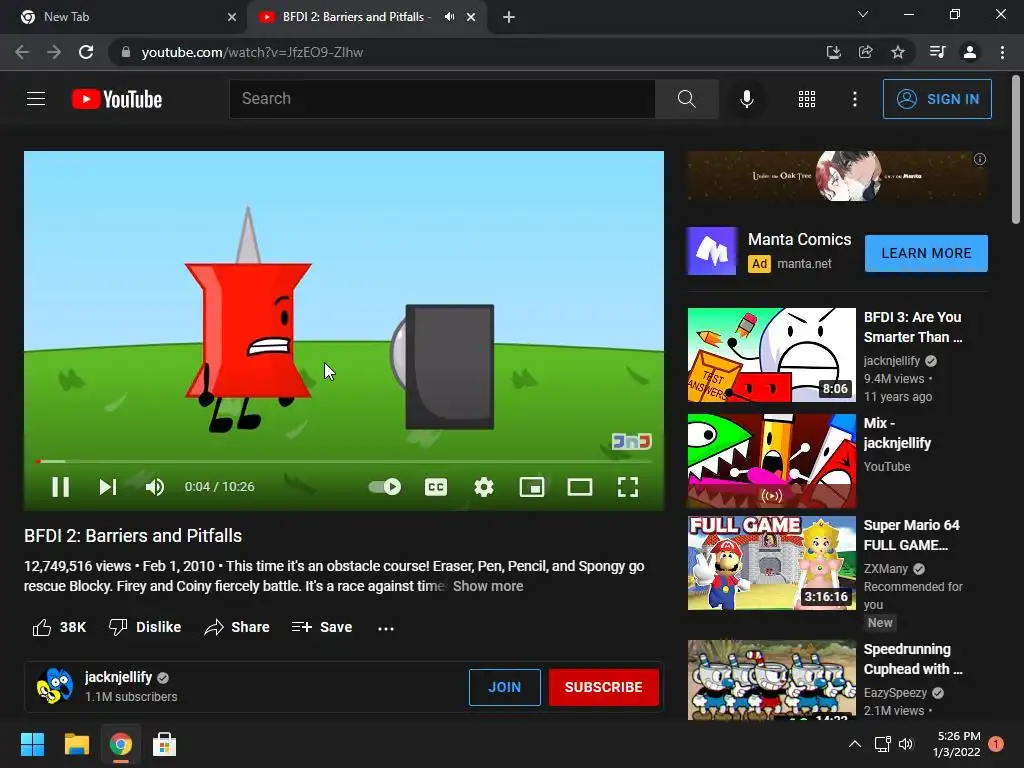This screenshot has height=768, width=1024.
Task: Open File Explorer from taskbar
Action: pyautogui.click(x=76, y=744)
